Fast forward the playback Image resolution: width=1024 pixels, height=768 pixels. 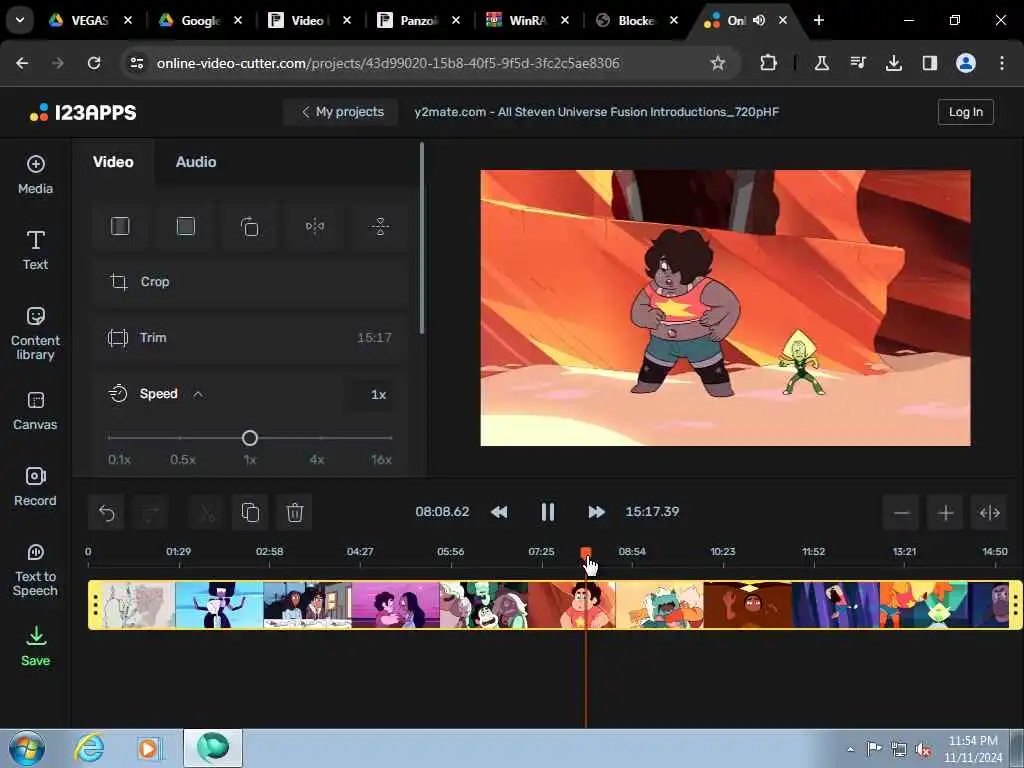point(596,512)
